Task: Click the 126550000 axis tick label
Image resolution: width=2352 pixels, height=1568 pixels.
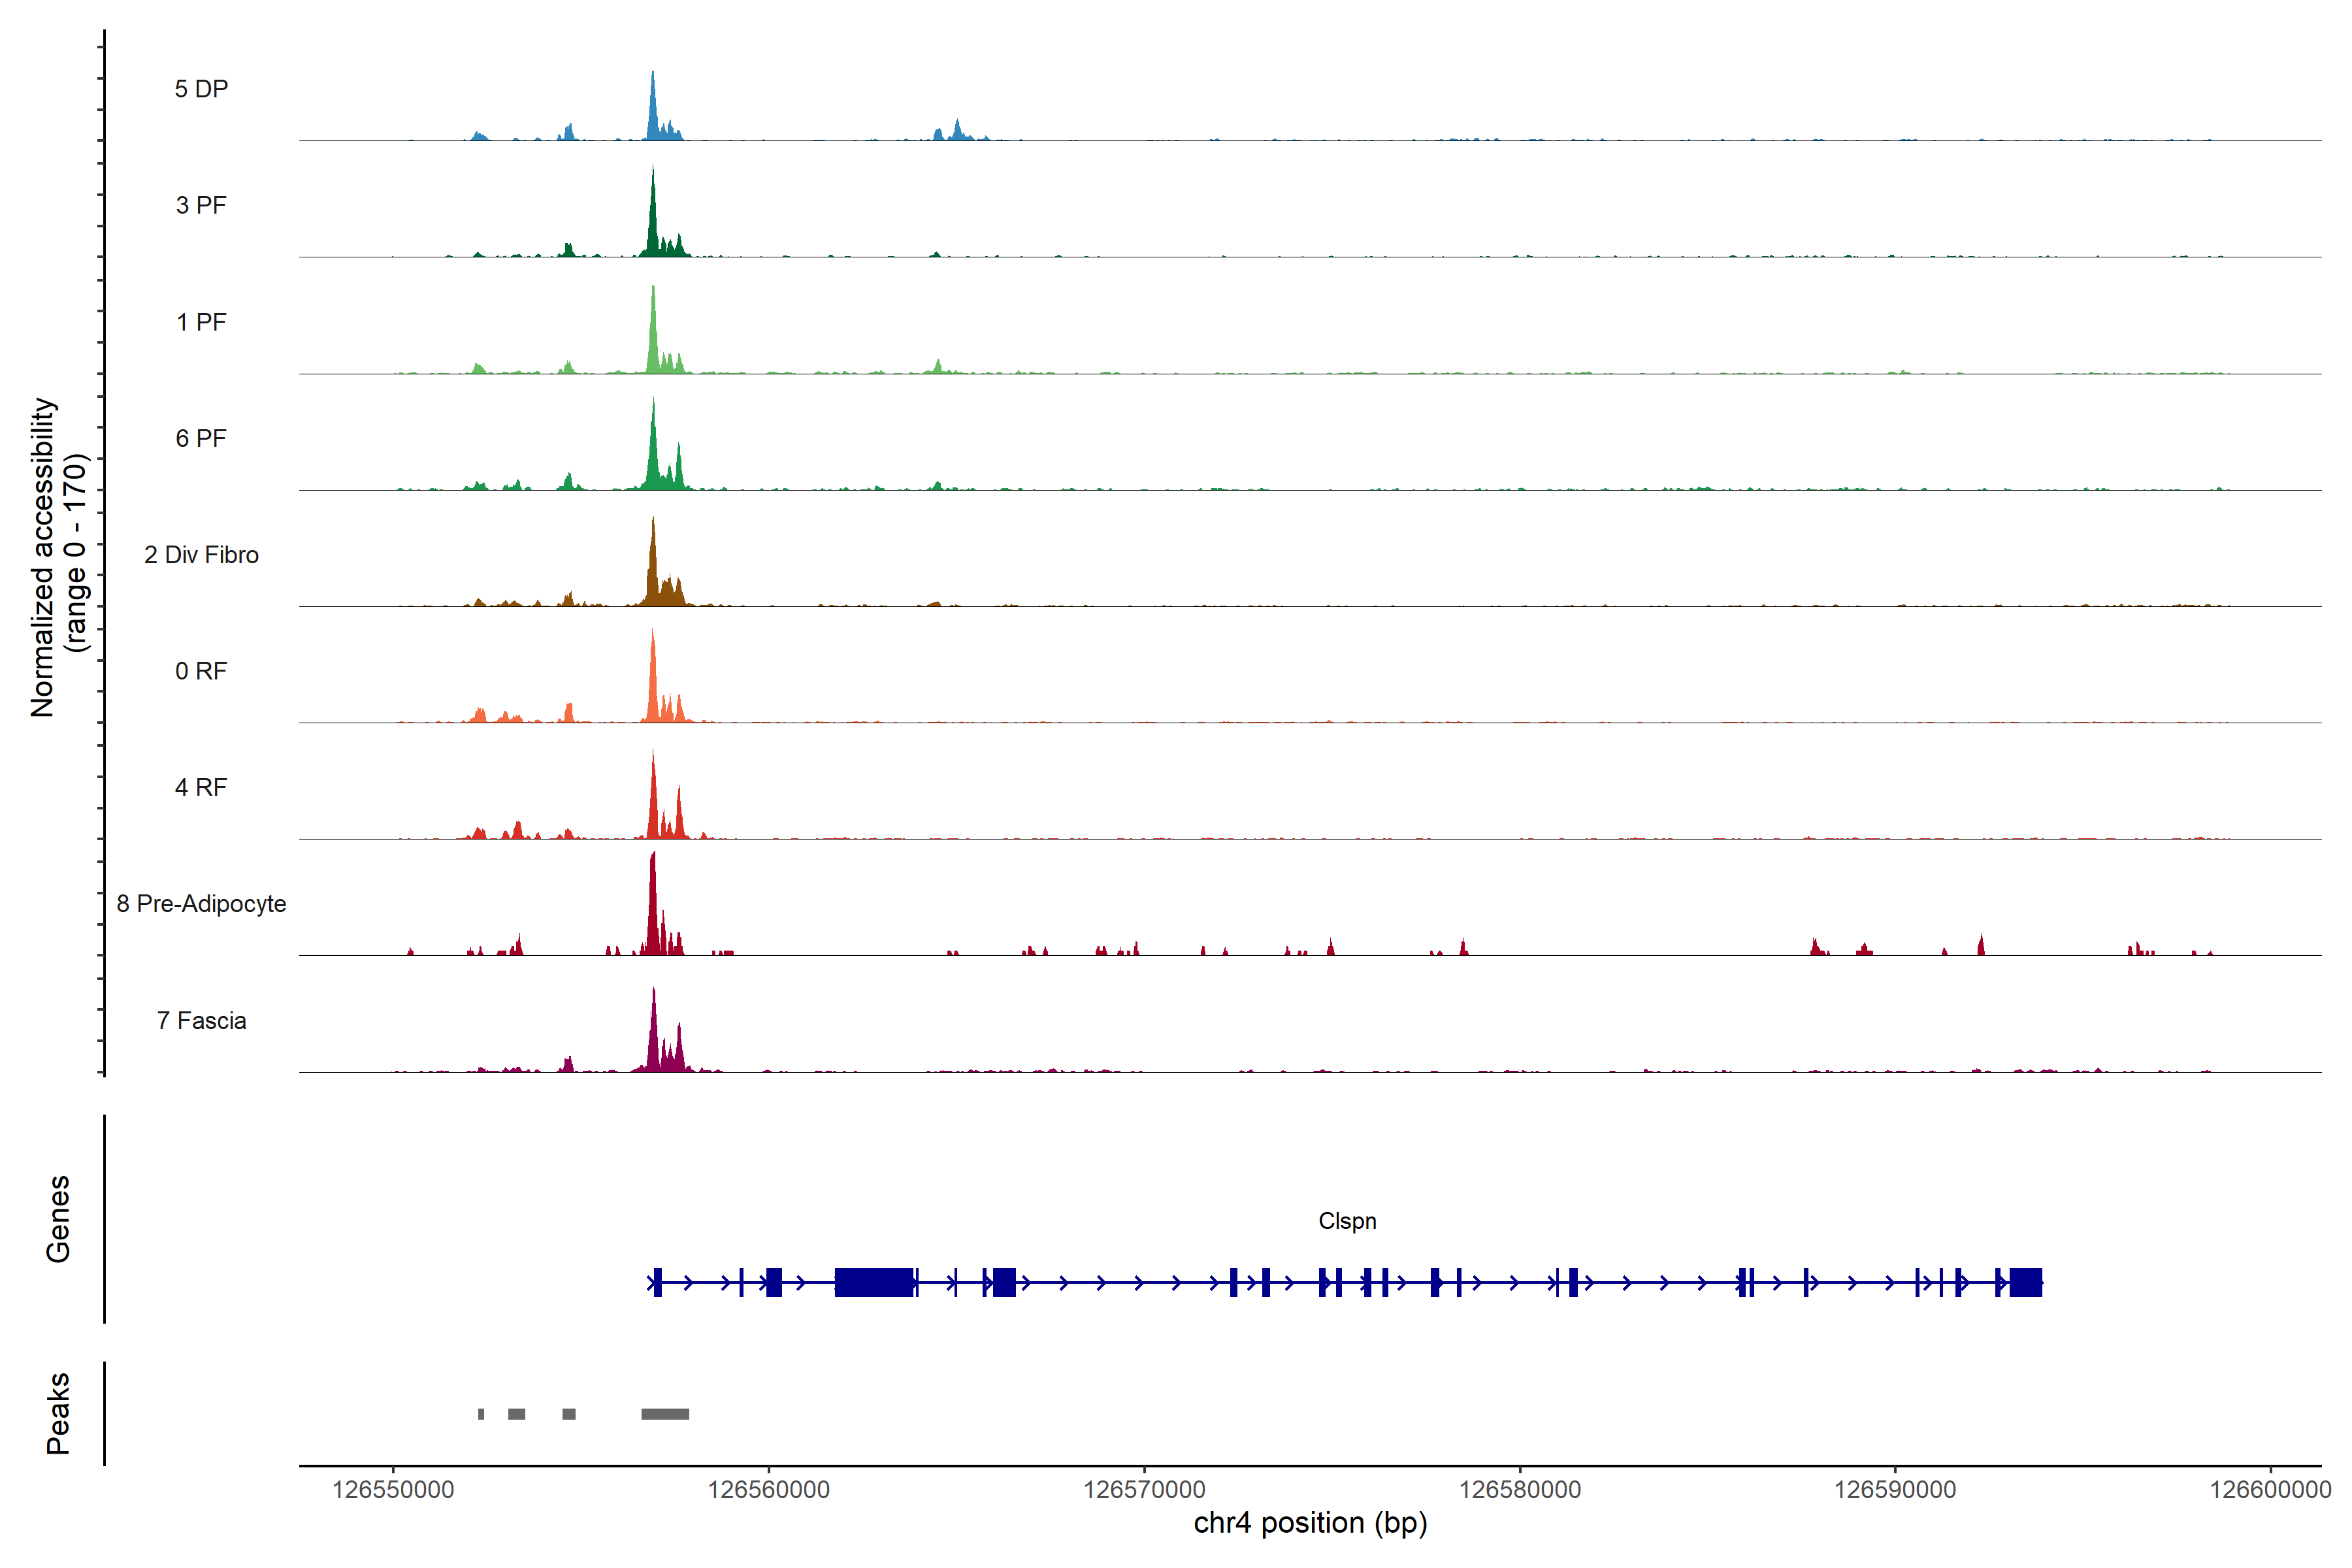Action: pyautogui.click(x=393, y=1490)
